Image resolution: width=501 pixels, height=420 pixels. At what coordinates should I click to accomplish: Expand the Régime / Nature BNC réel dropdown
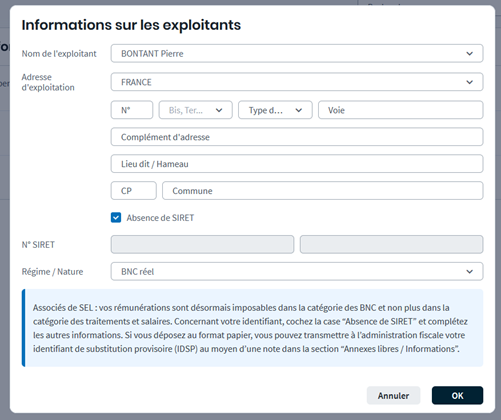[x=297, y=271]
